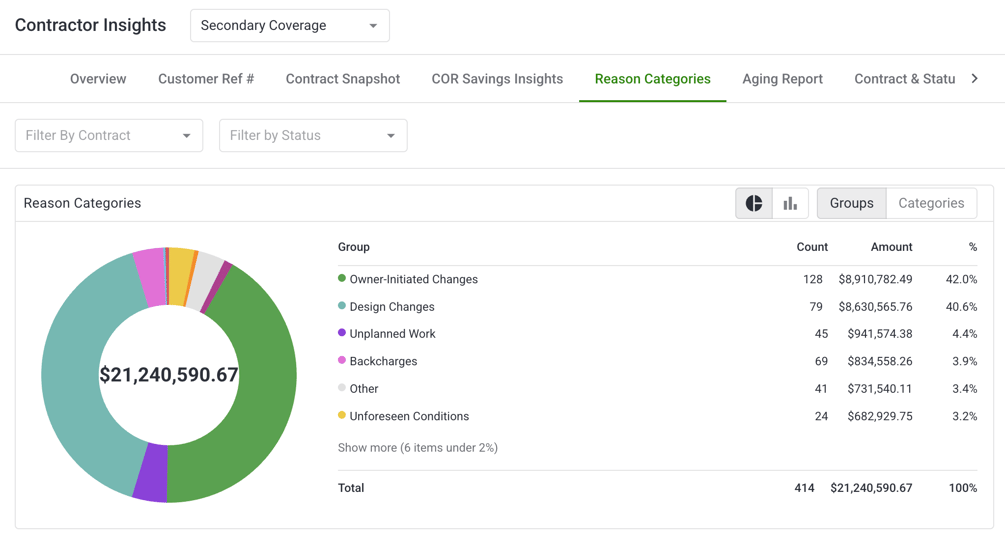Screen dimensions: 1005x541
Task: Click the purple Unplanned Work legend dot
Action: tap(342, 333)
